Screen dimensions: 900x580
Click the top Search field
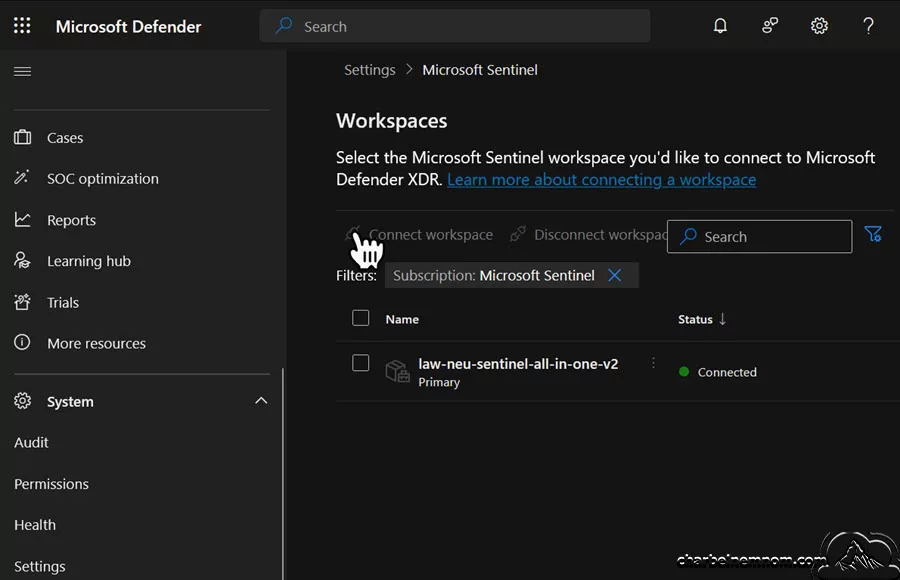pyautogui.click(x=455, y=26)
